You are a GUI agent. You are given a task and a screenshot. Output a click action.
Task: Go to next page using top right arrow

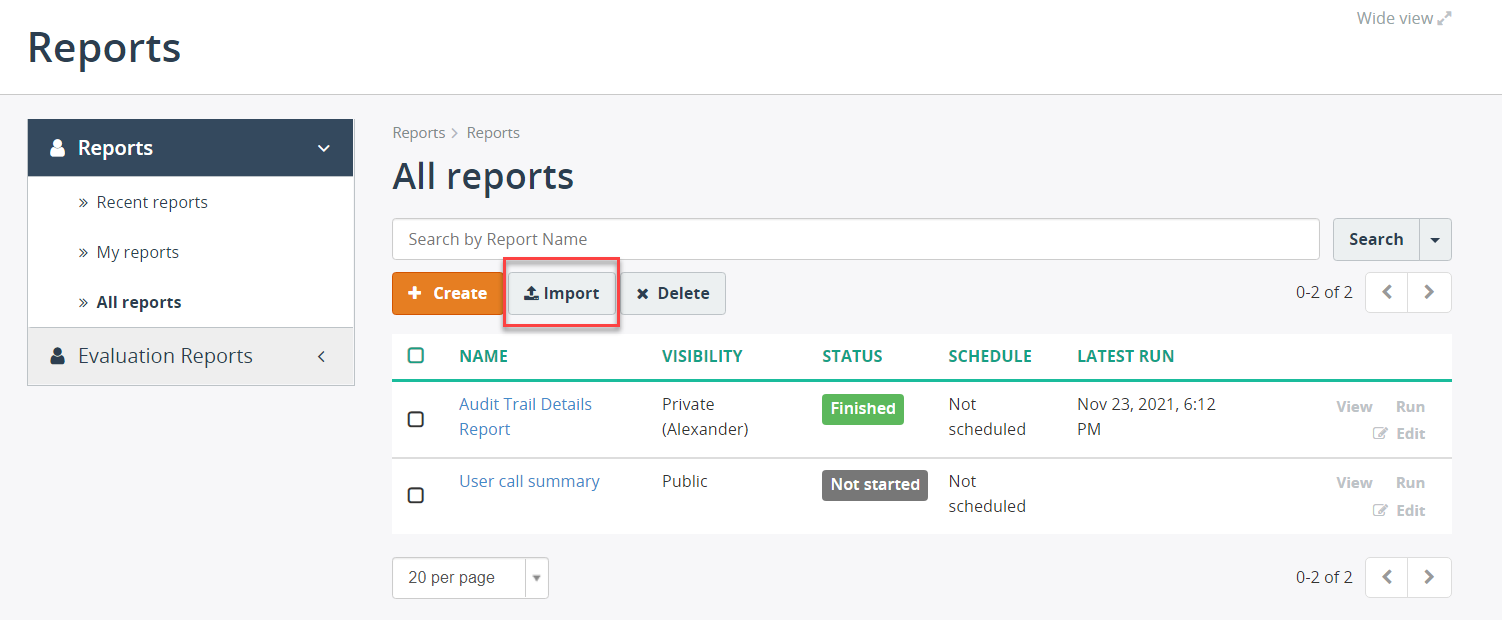(x=1429, y=292)
